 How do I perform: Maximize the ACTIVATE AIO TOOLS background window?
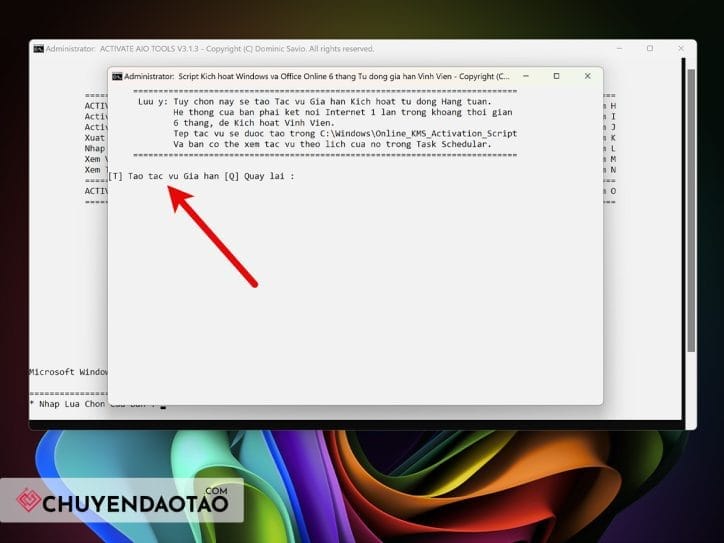650,48
